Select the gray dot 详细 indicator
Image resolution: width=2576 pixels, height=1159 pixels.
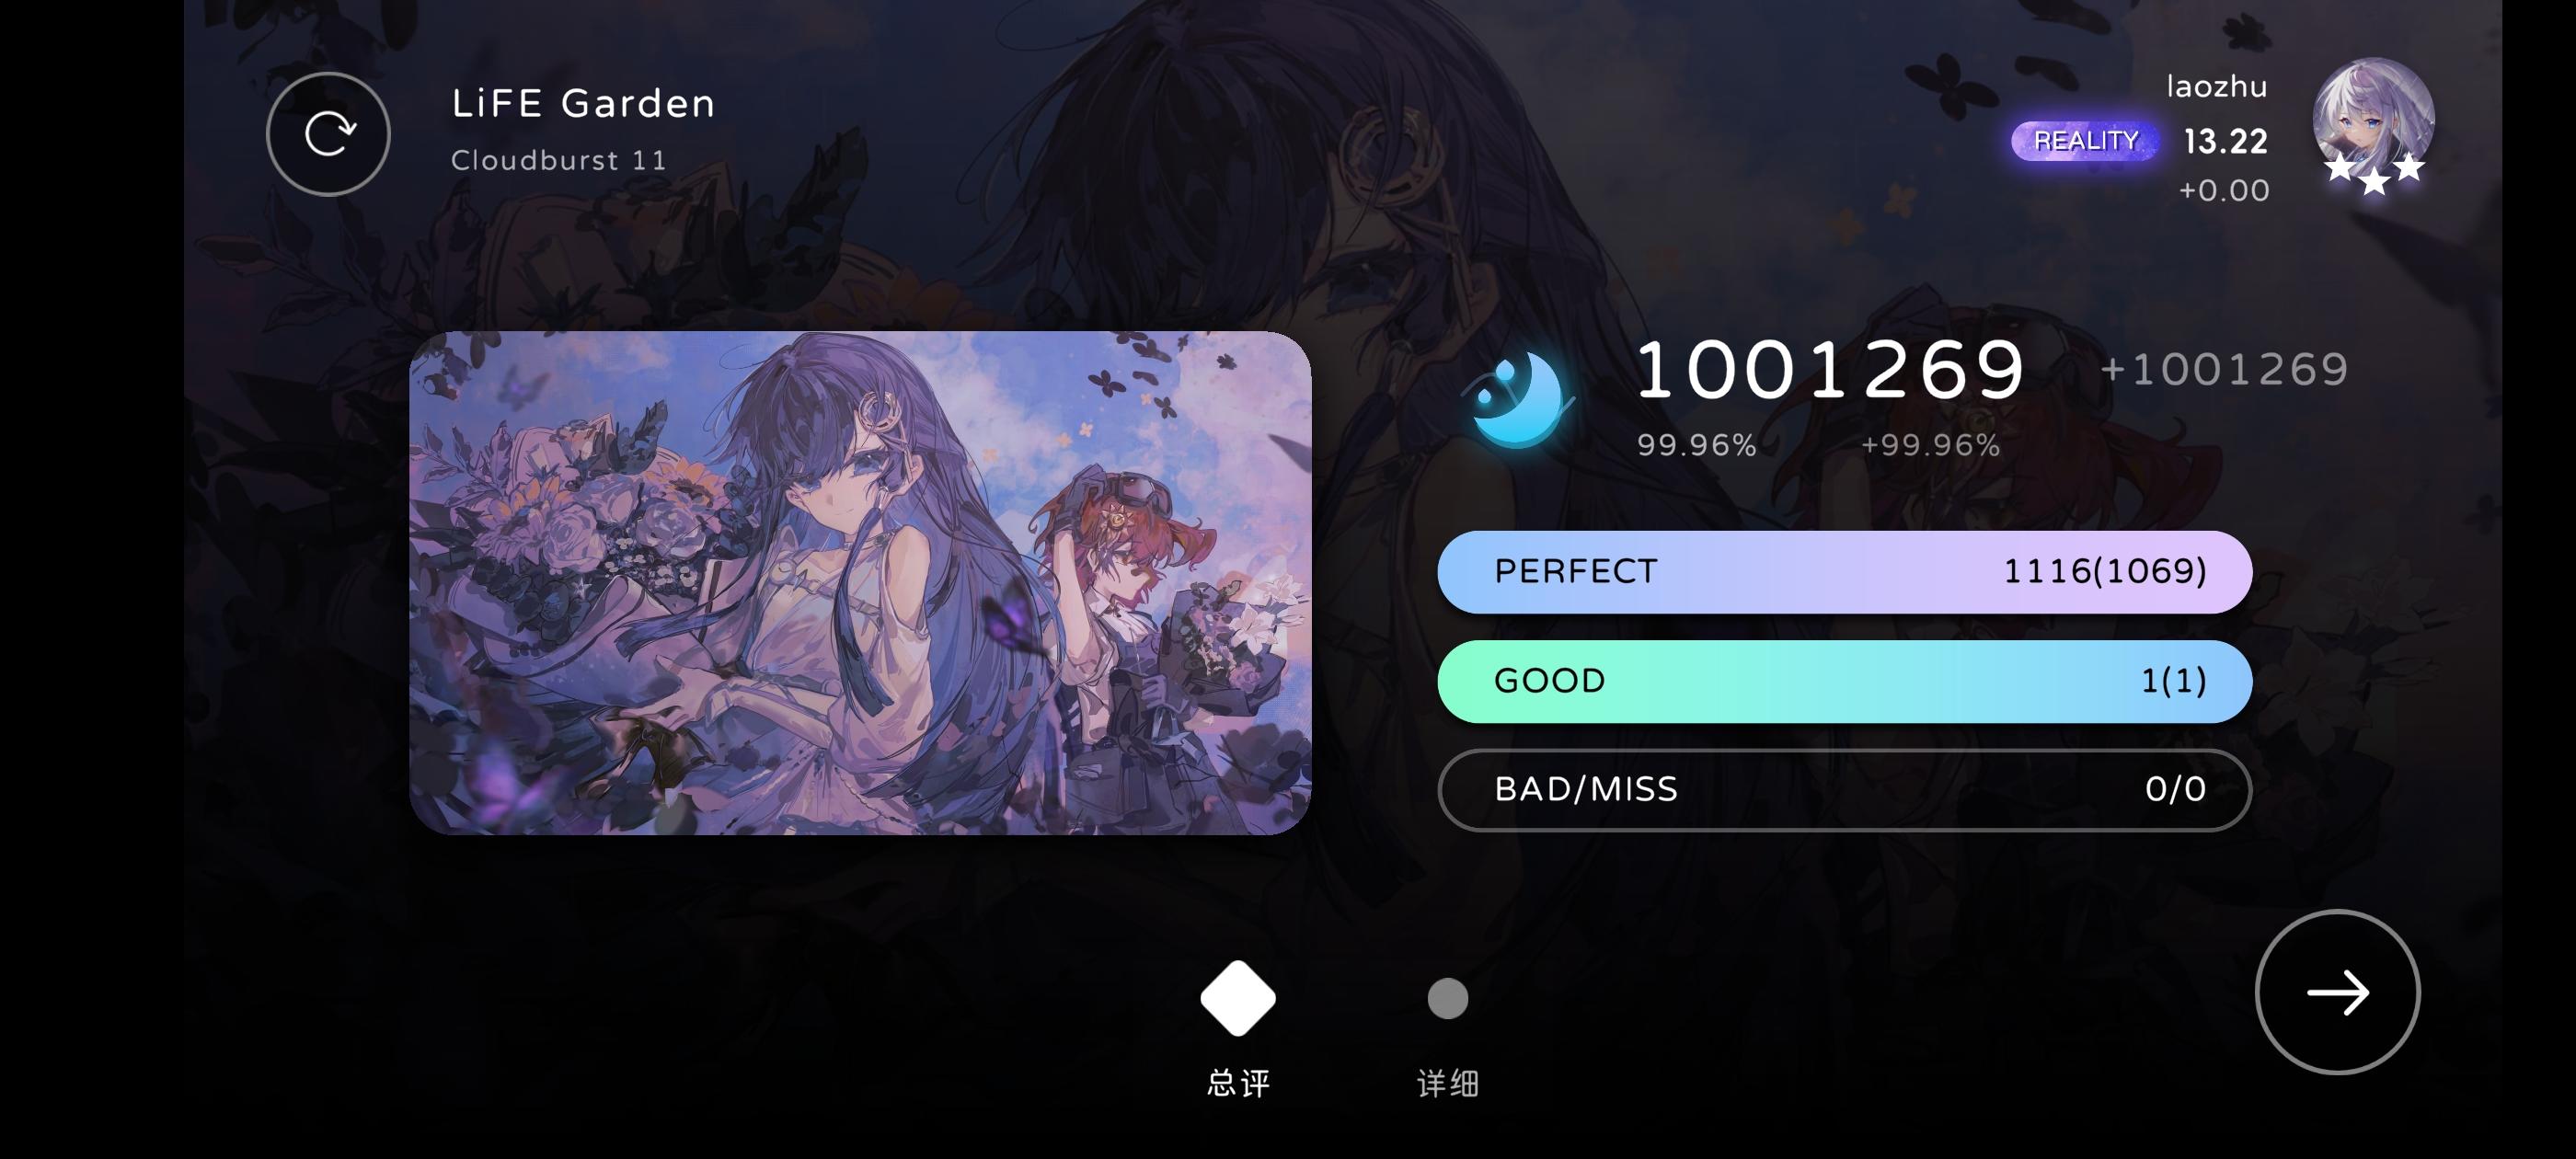point(1447,998)
